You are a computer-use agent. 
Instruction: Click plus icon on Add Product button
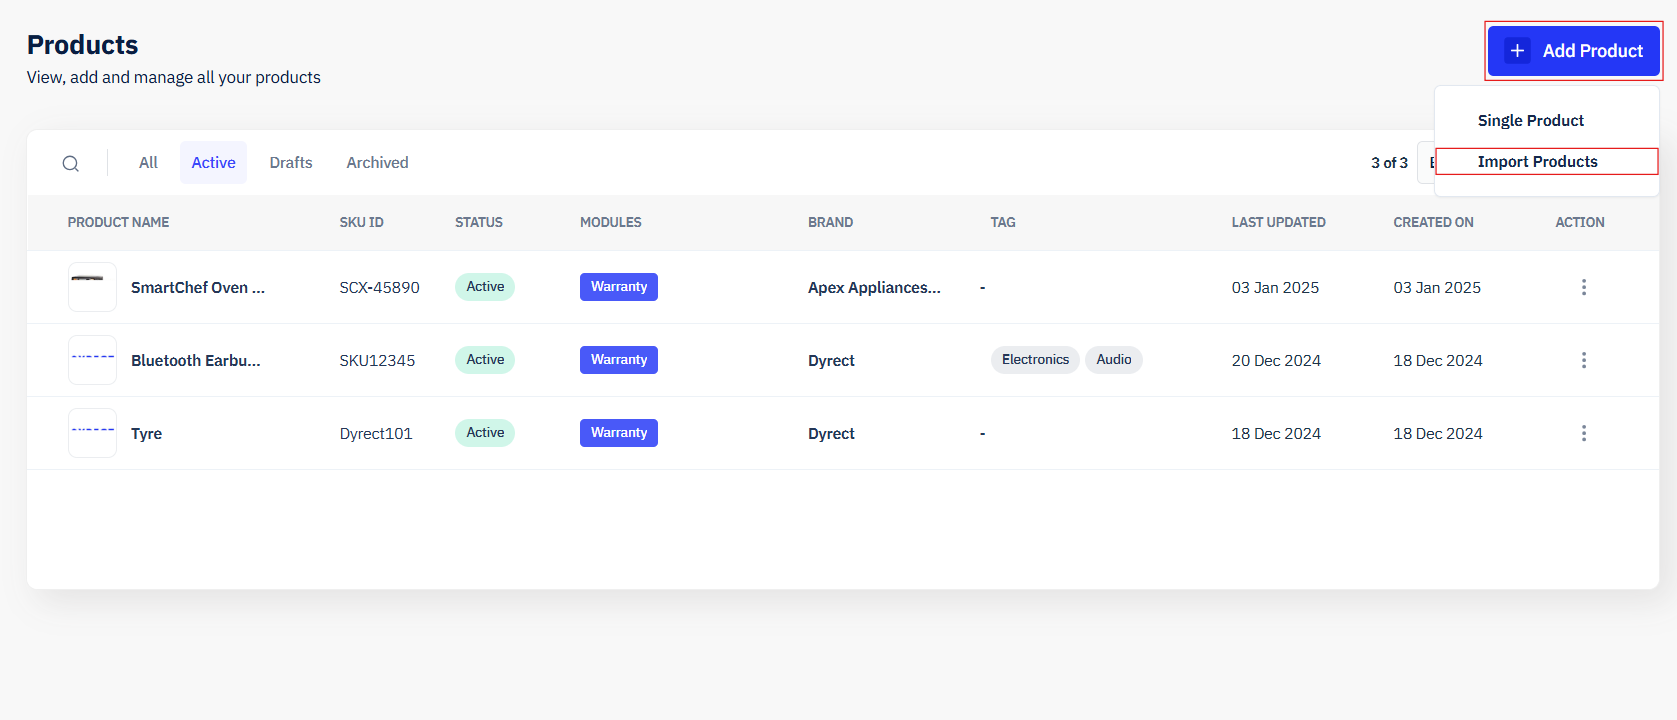tap(1518, 51)
